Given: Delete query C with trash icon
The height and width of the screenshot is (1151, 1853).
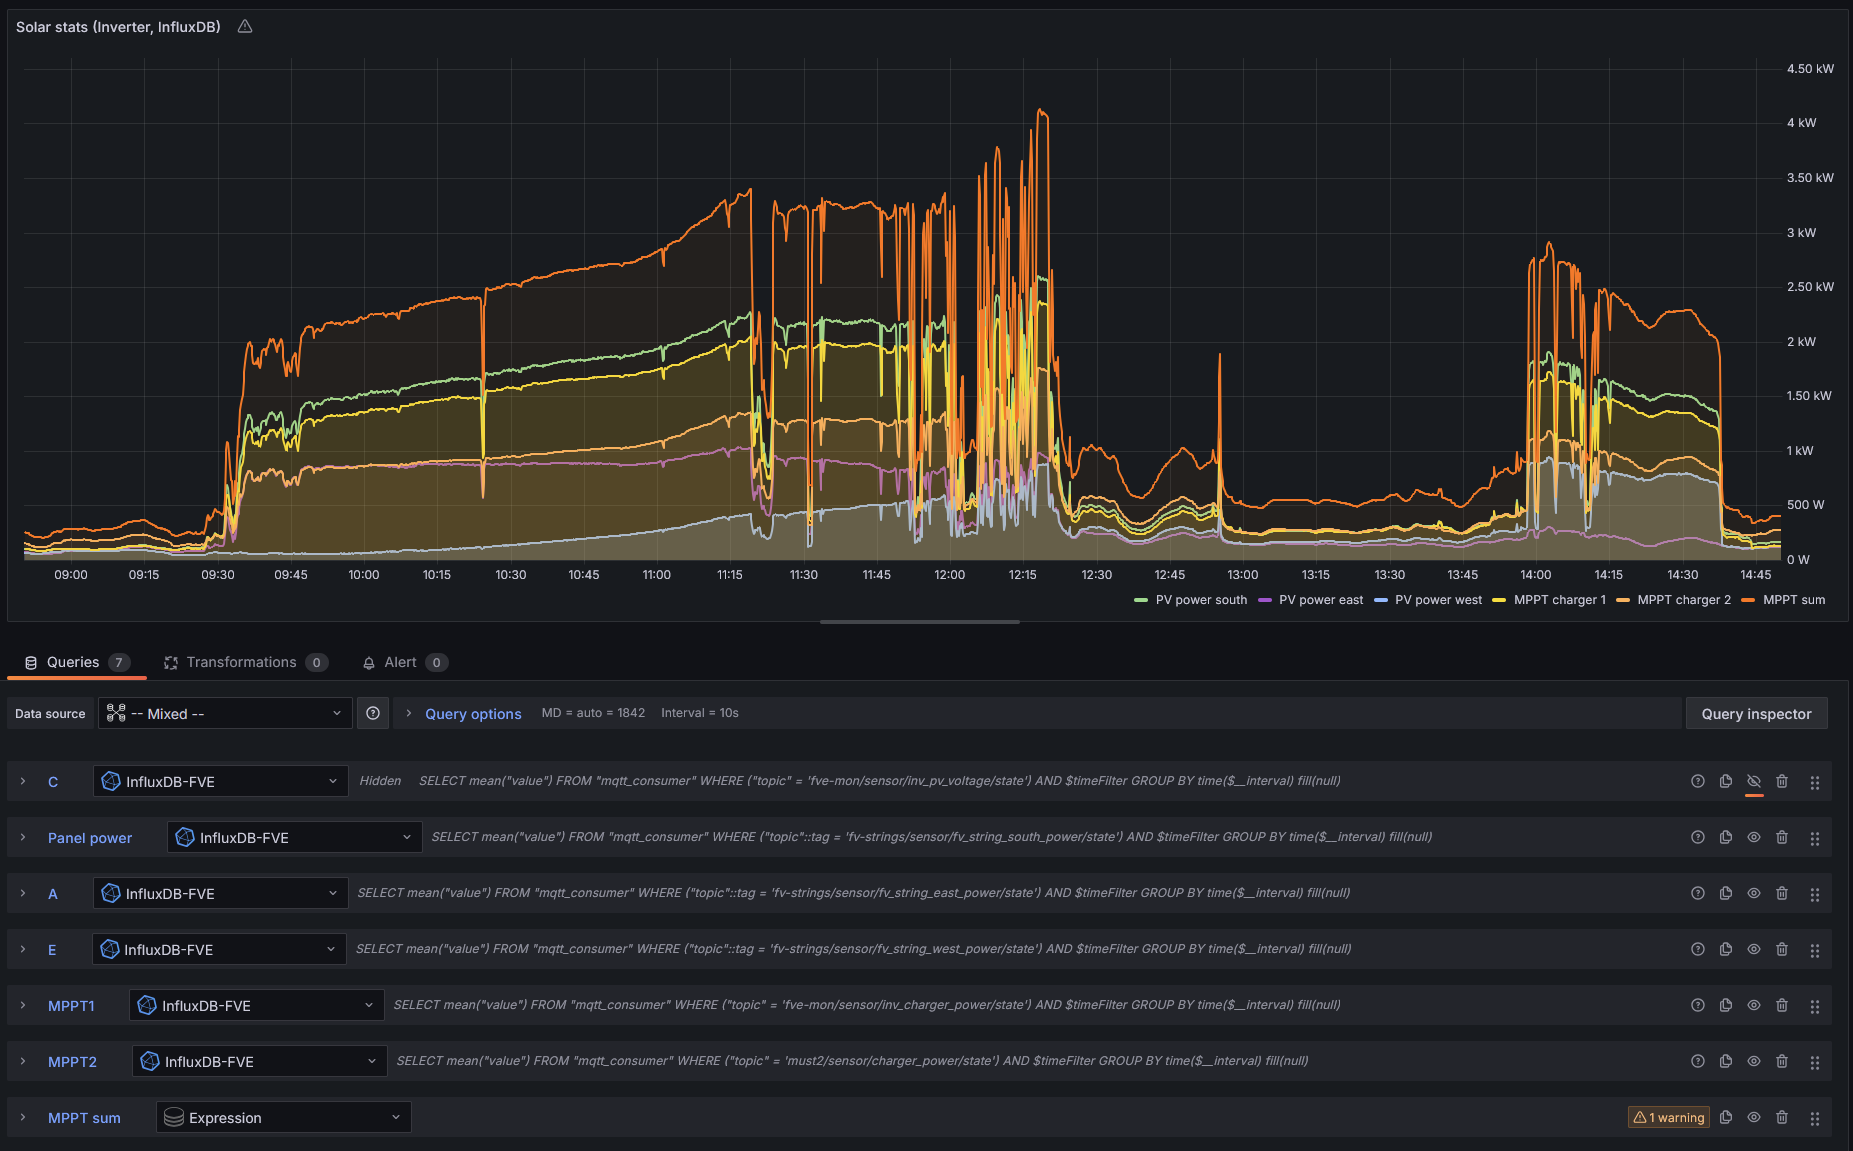Looking at the screenshot, I should point(1782,781).
